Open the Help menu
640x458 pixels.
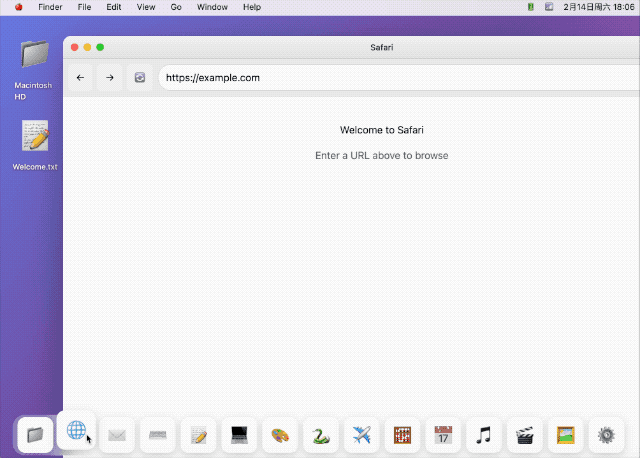pyautogui.click(x=252, y=7)
